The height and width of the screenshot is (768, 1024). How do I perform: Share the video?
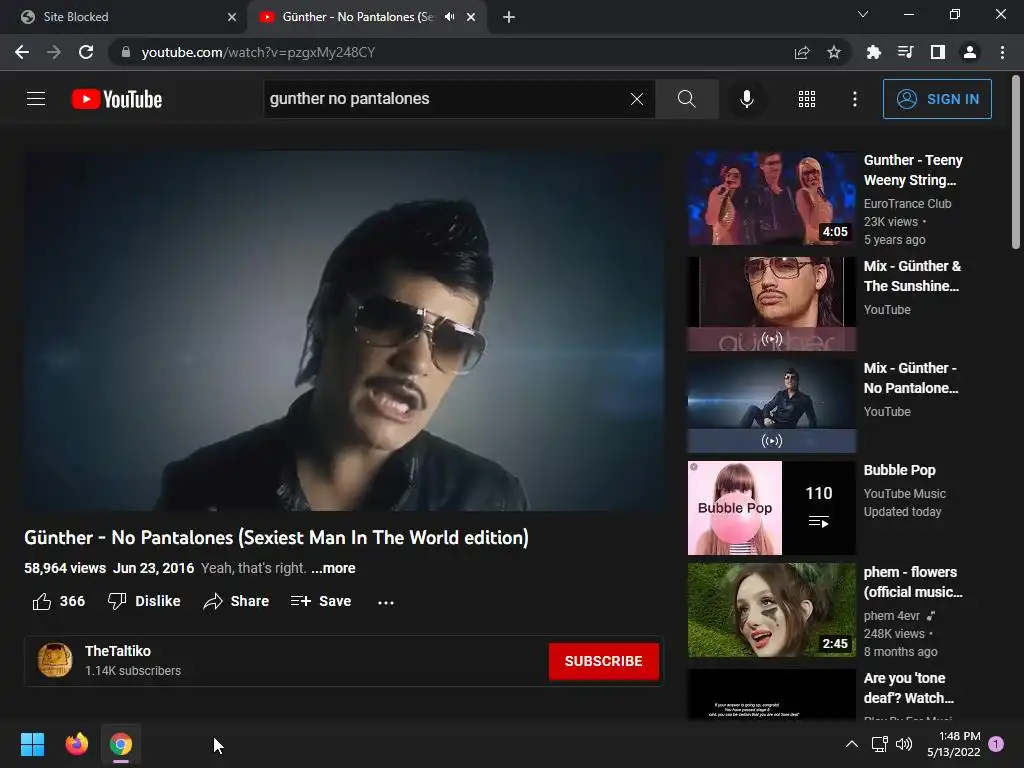coord(236,601)
